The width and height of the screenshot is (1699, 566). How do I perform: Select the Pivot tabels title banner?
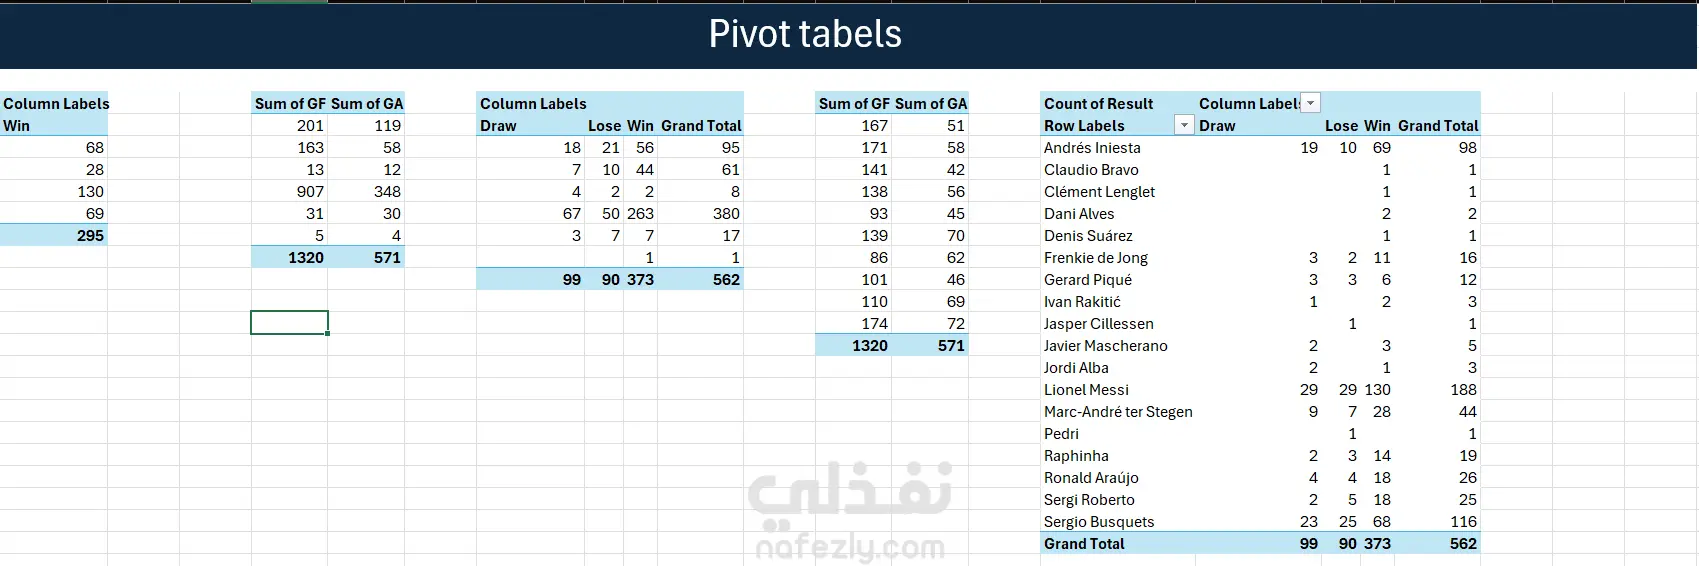[805, 34]
